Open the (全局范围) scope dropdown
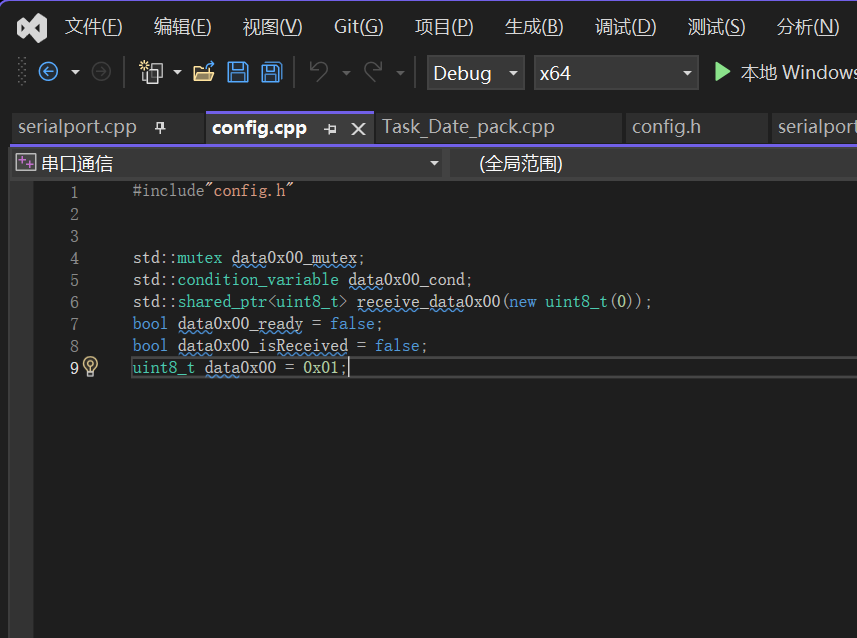 (654, 163)
